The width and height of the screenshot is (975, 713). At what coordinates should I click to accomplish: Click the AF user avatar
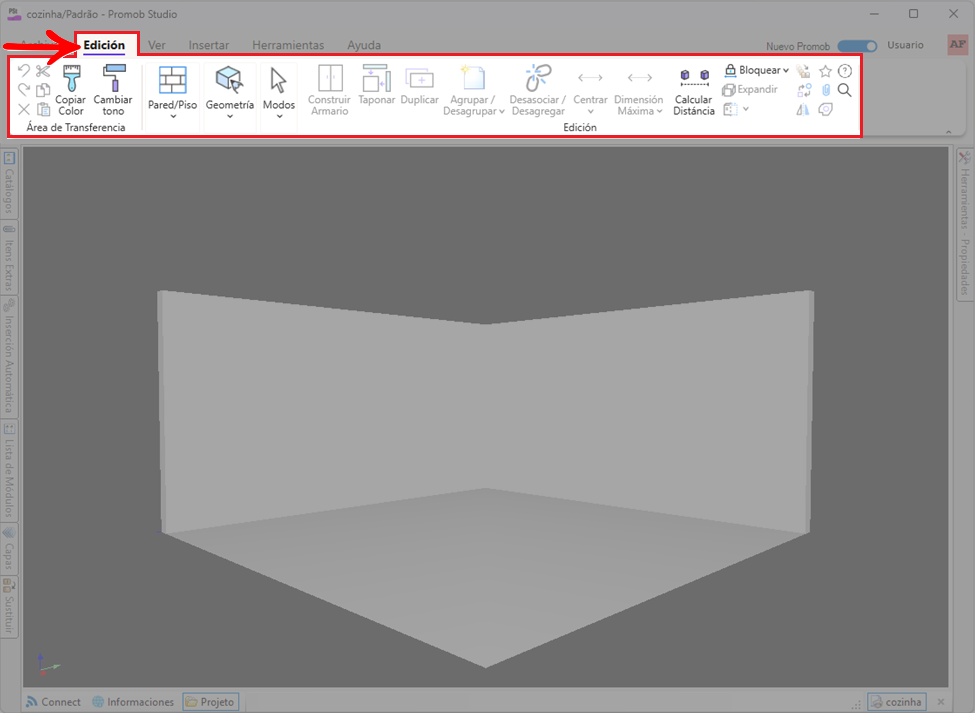coord(958,45)
